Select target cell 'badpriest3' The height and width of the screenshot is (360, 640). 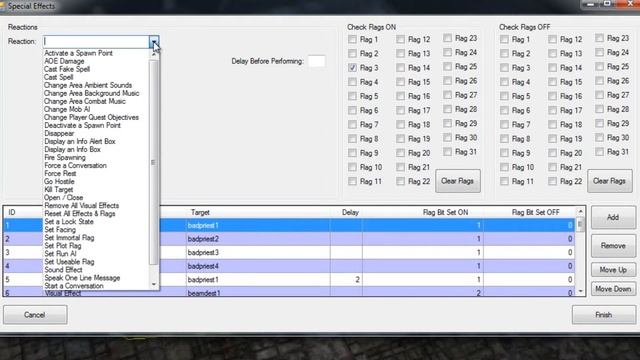[258, 252]
